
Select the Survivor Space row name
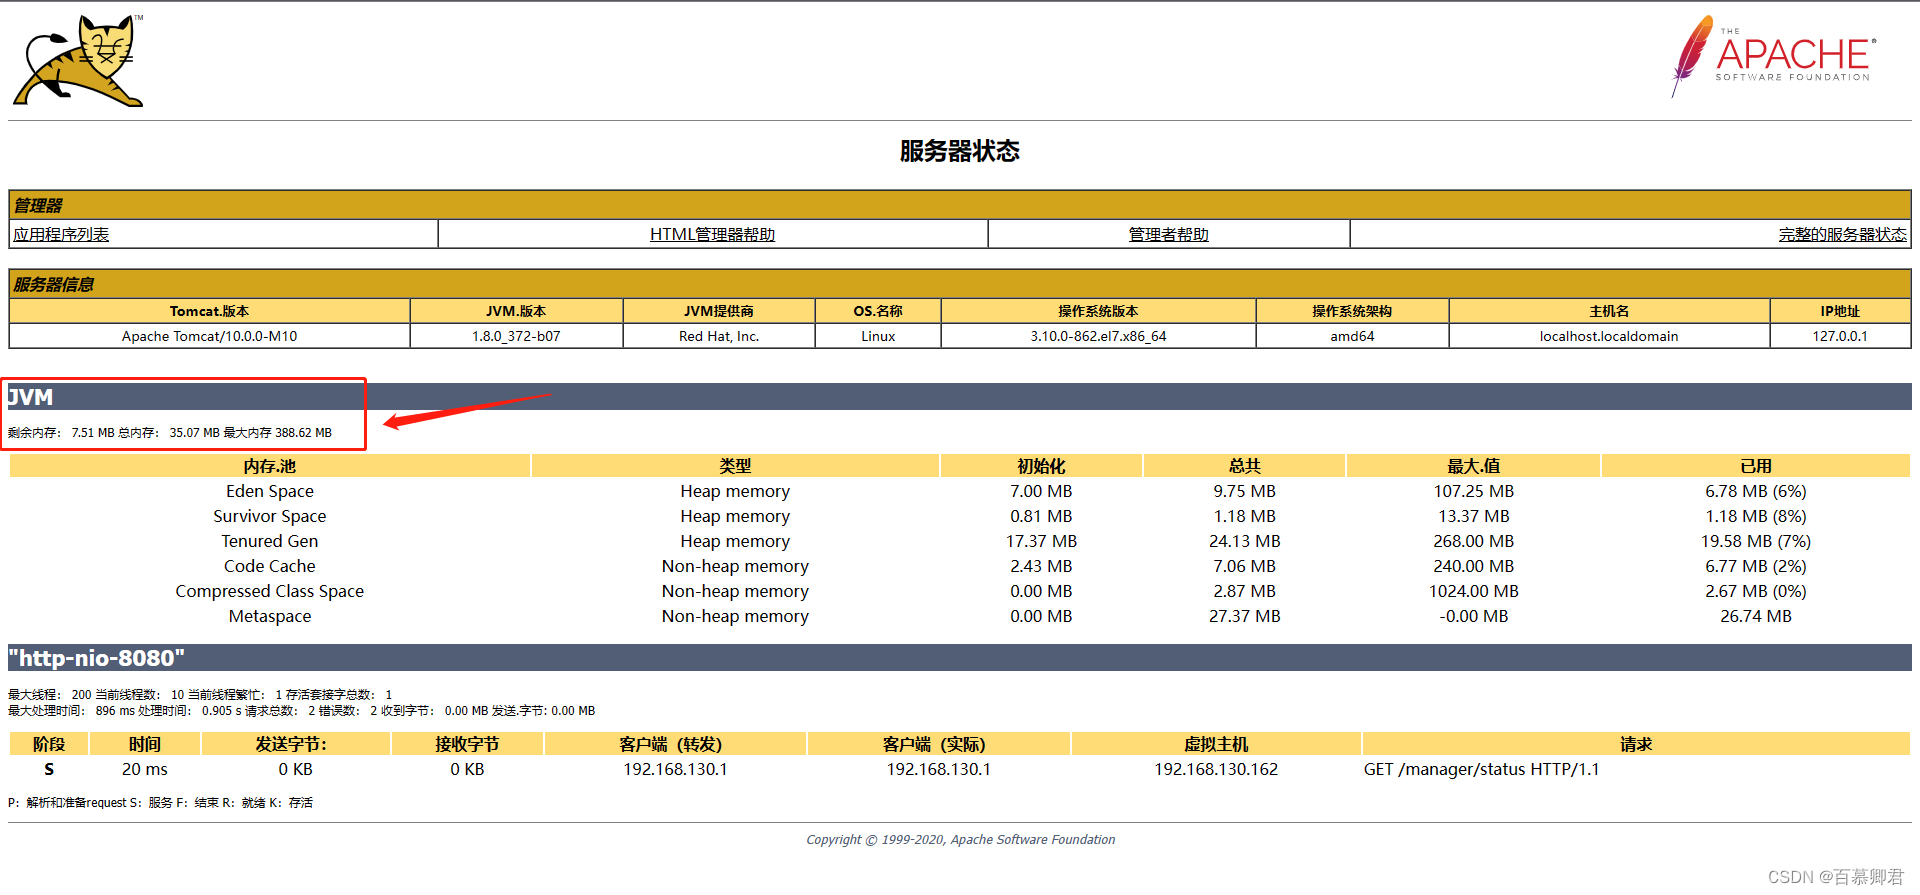tap(270, 516)
